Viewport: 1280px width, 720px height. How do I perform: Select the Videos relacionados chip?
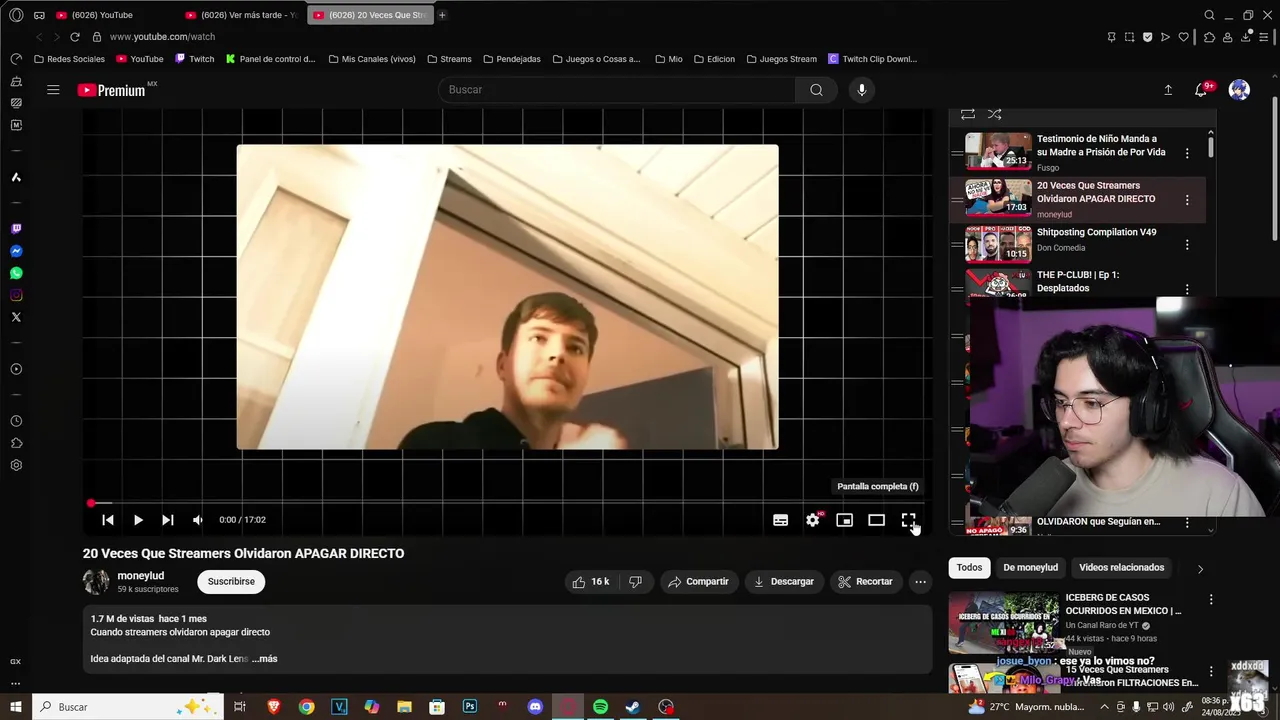(x=1121, y=568)
